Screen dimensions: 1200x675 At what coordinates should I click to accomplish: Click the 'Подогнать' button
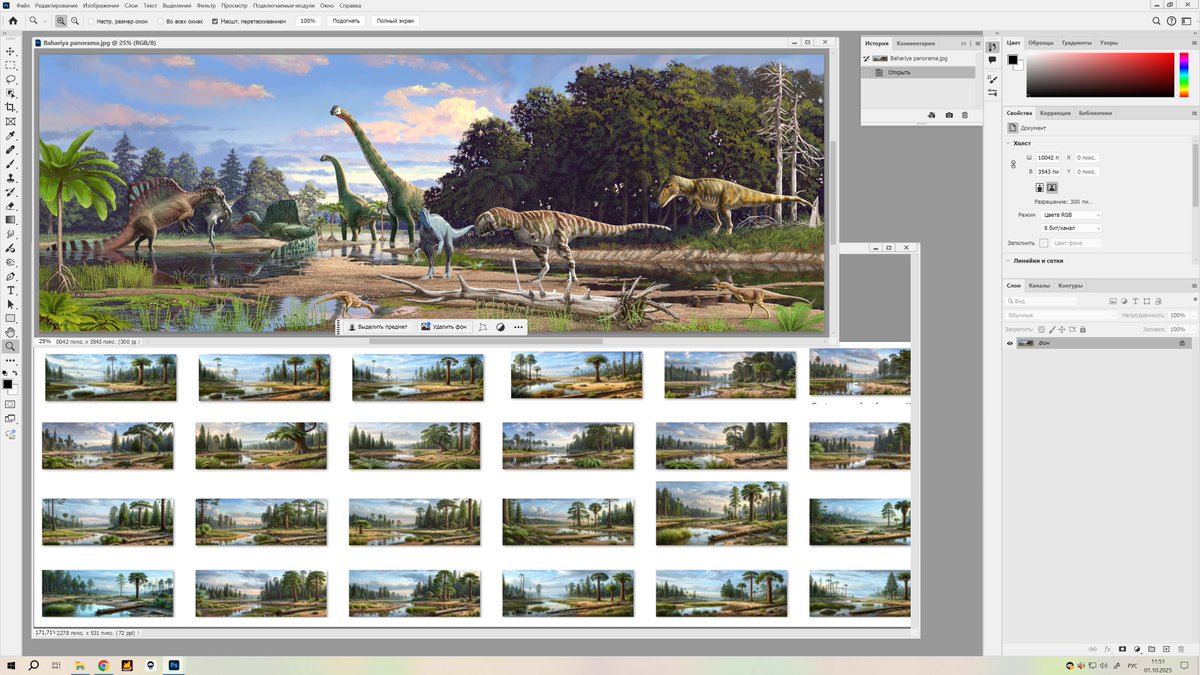(346, 21)
